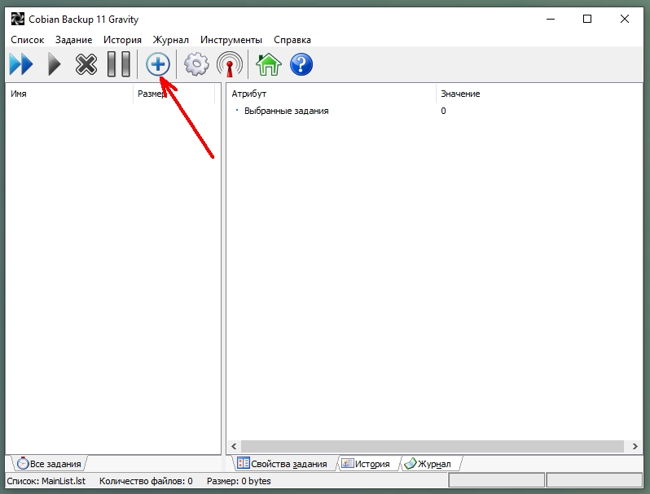The width and height of the screenshot is (650, 494).
Task: Switch to Все задания tab
Action: (x=50, y=464)
